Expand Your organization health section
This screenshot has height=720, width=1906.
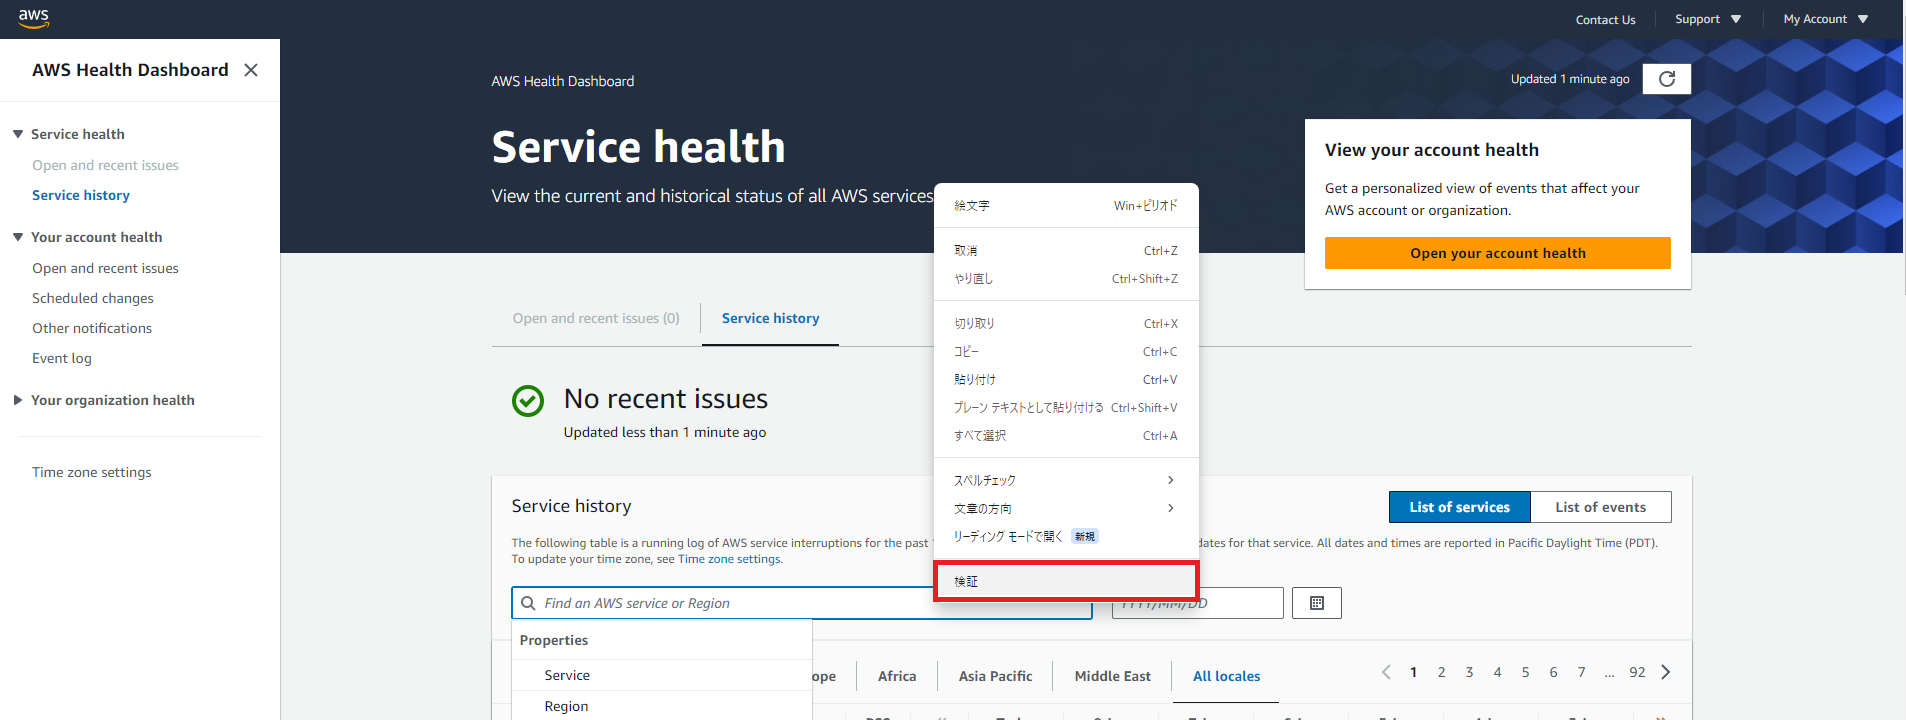pyautogui.click(x=18, y=400)
